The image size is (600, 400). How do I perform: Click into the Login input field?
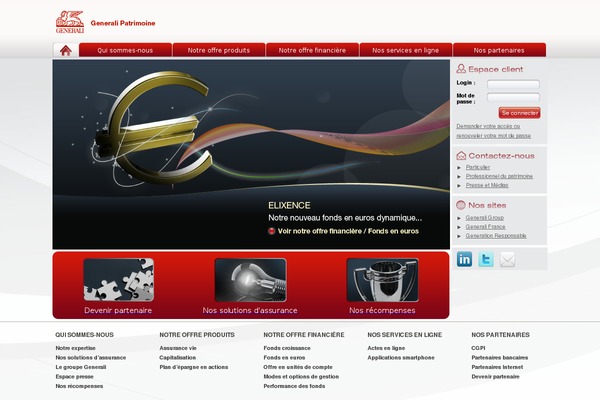513,84
